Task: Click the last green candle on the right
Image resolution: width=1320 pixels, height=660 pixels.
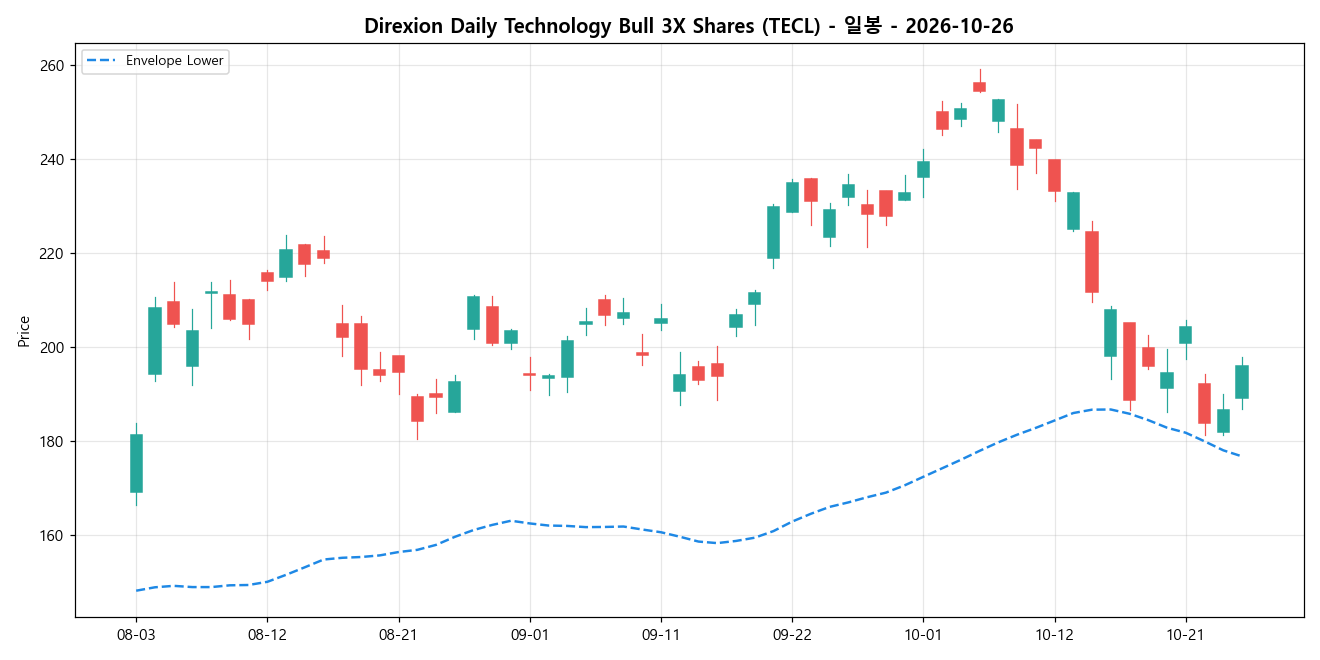Action: pos(1242,382)
